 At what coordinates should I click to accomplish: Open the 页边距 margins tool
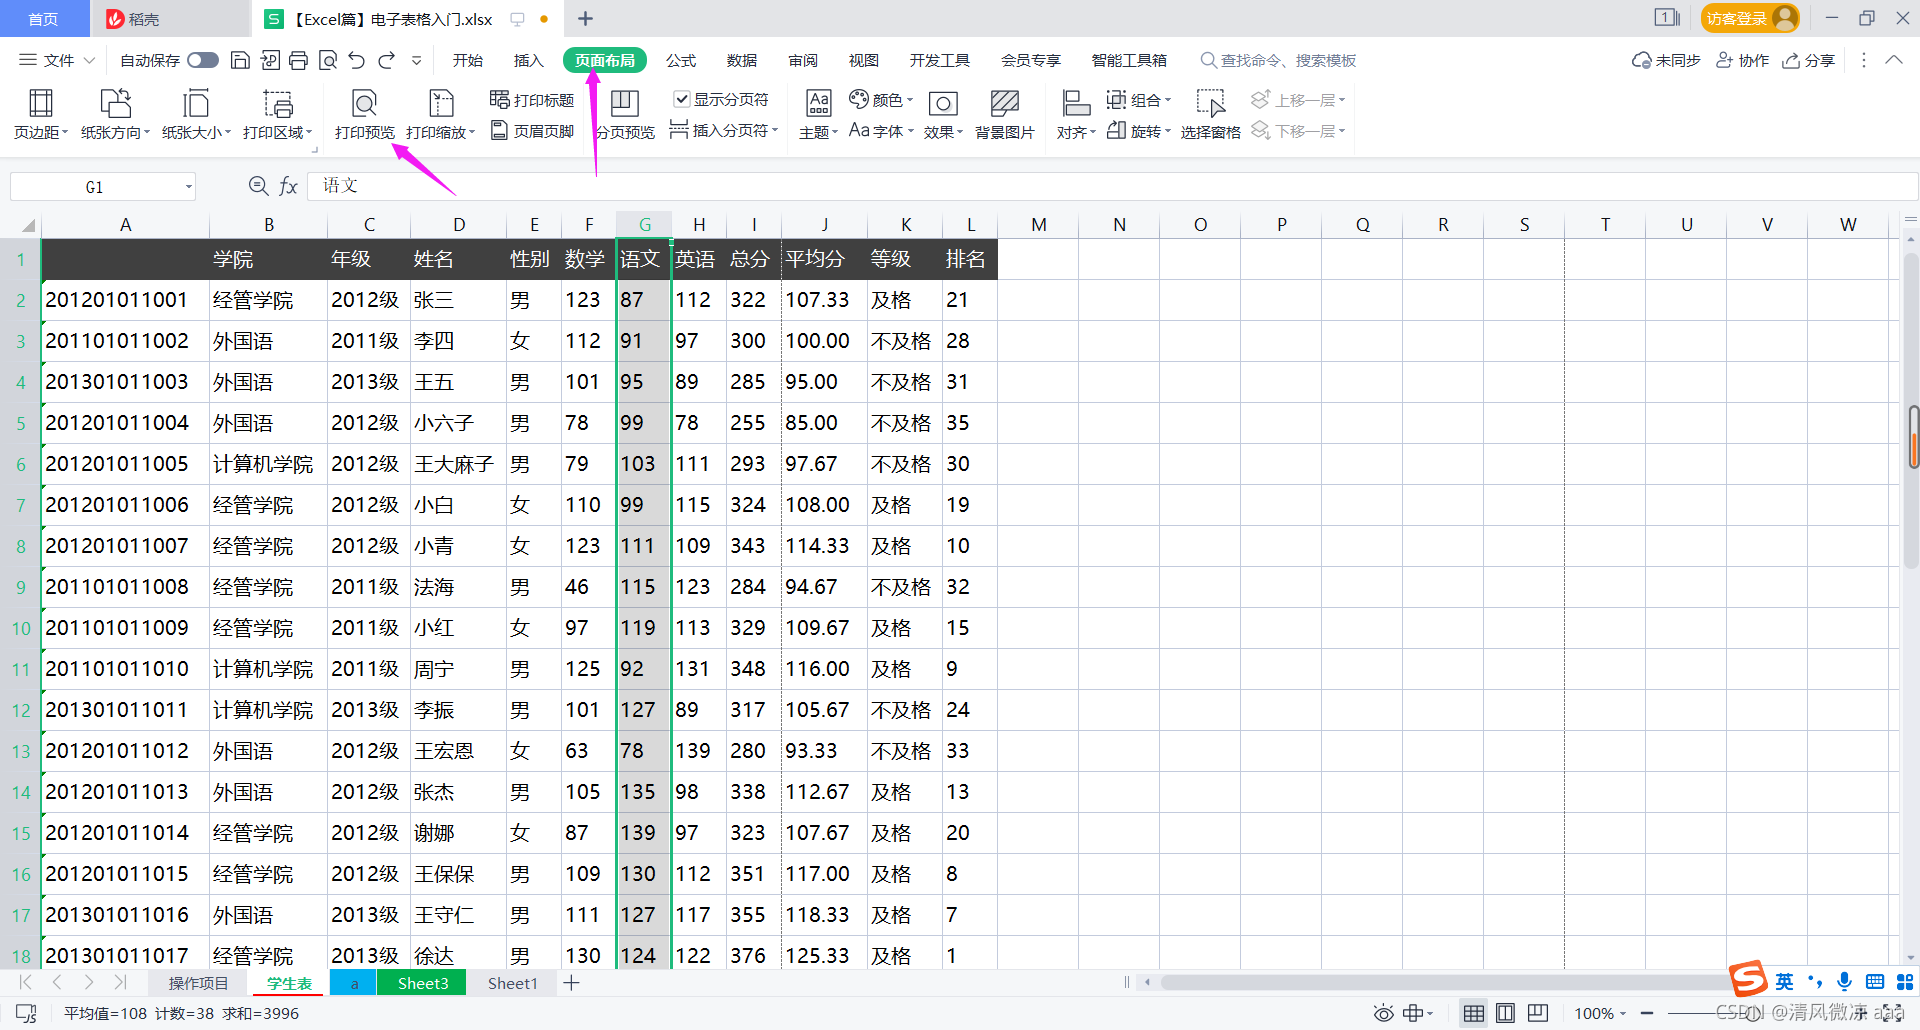pos(41,113)
